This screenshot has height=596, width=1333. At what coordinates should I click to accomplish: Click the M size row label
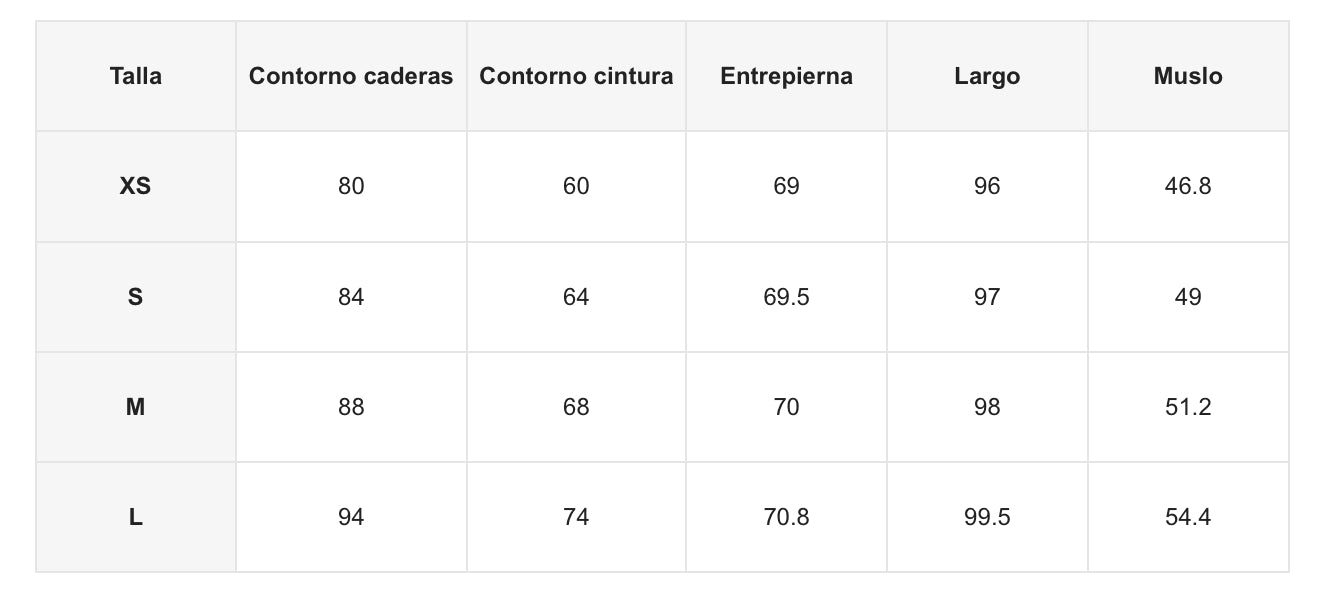pos(136,407)
